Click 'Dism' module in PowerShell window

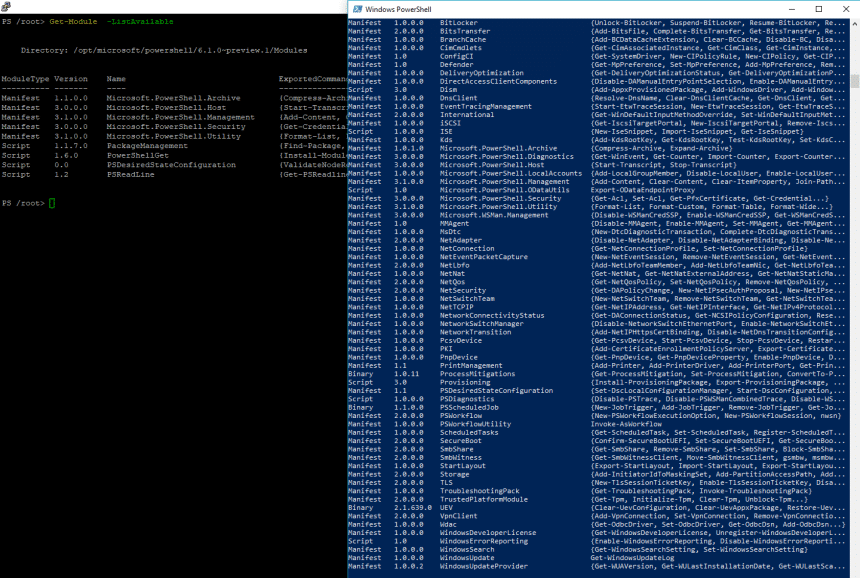[448, 89]
